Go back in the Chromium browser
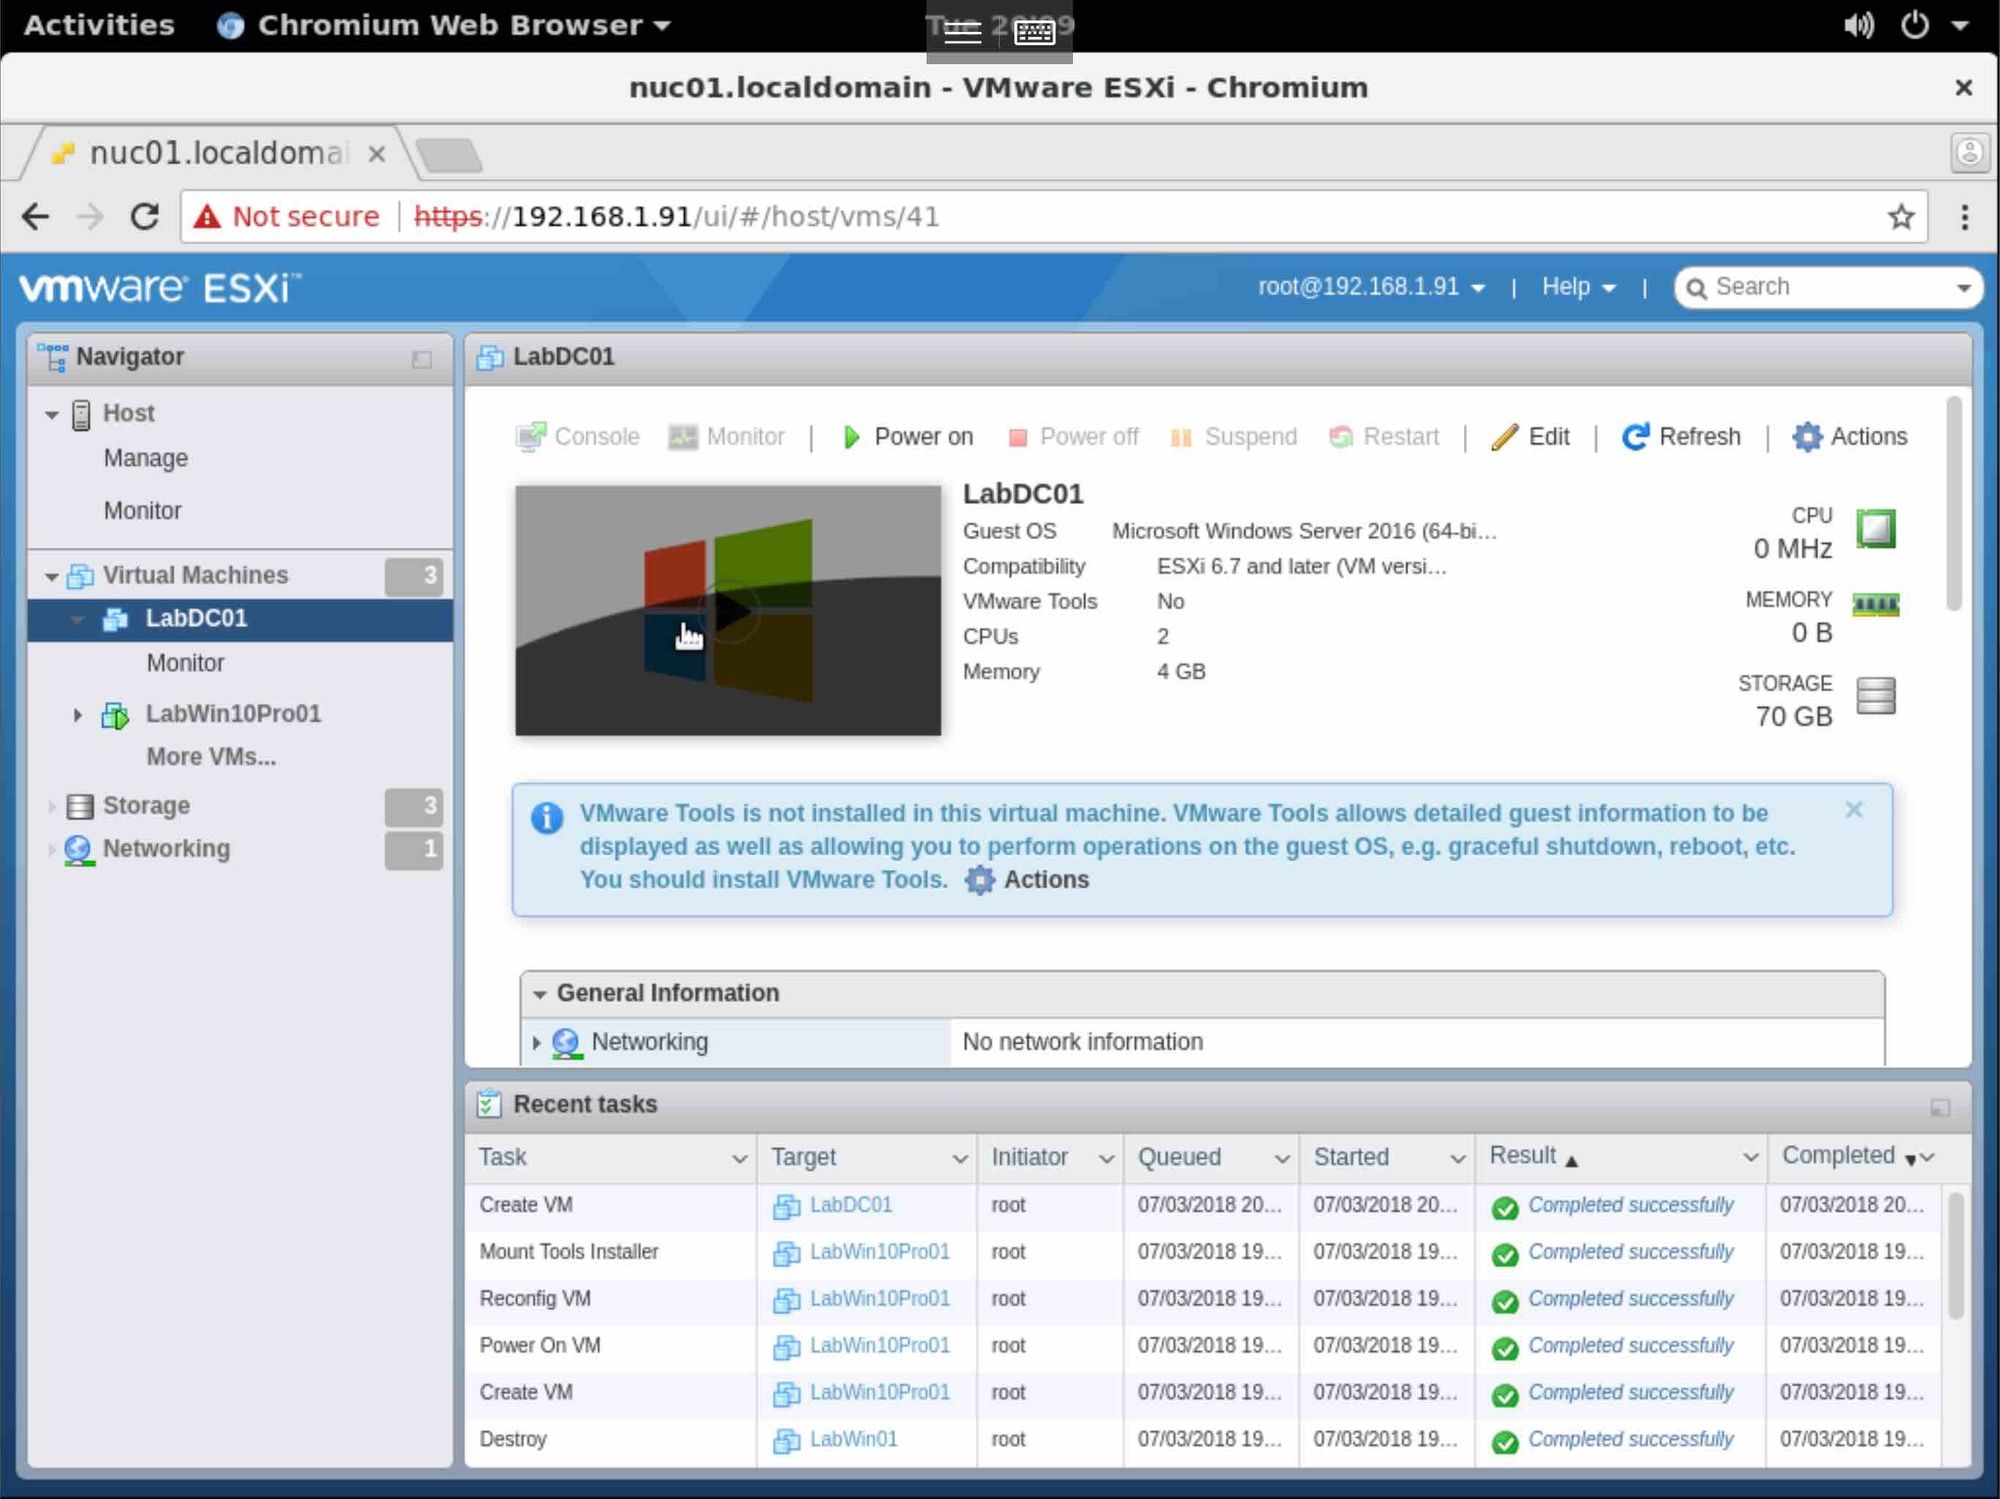Image resolution: width=2000 pixels, height=1499 pixels. pos(36,217)
